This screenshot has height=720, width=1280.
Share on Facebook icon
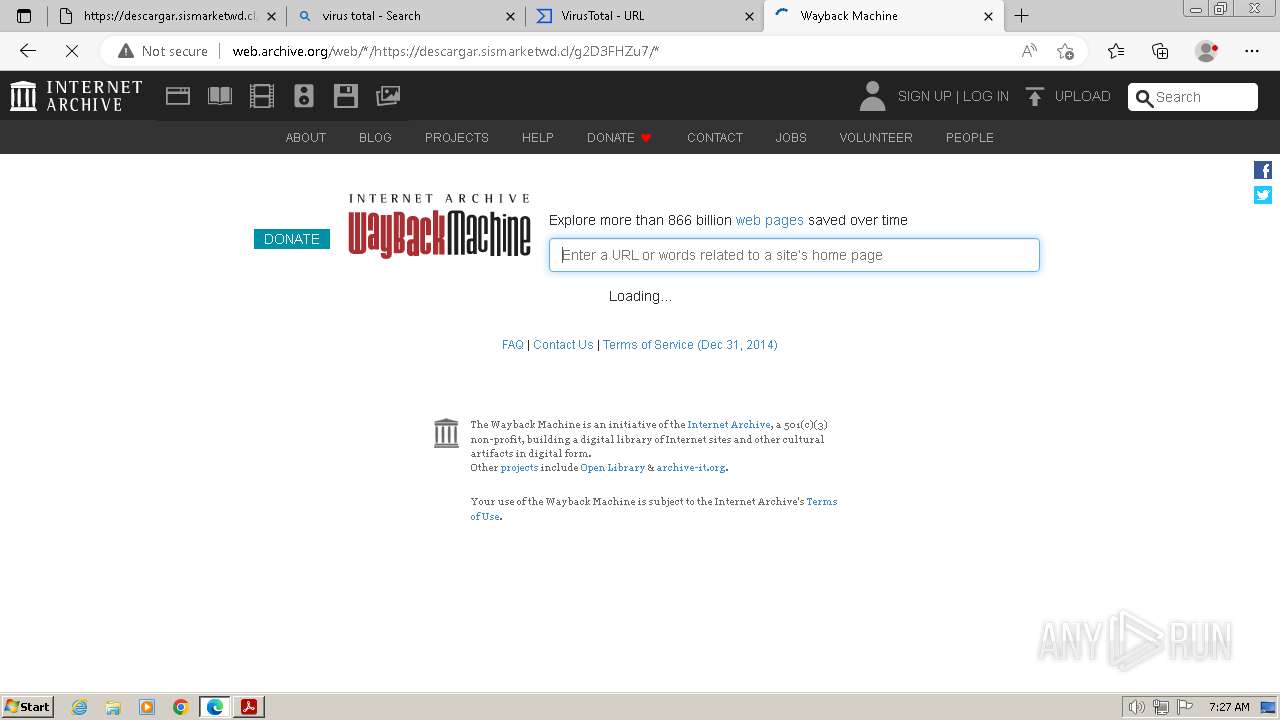(1263, 170)
